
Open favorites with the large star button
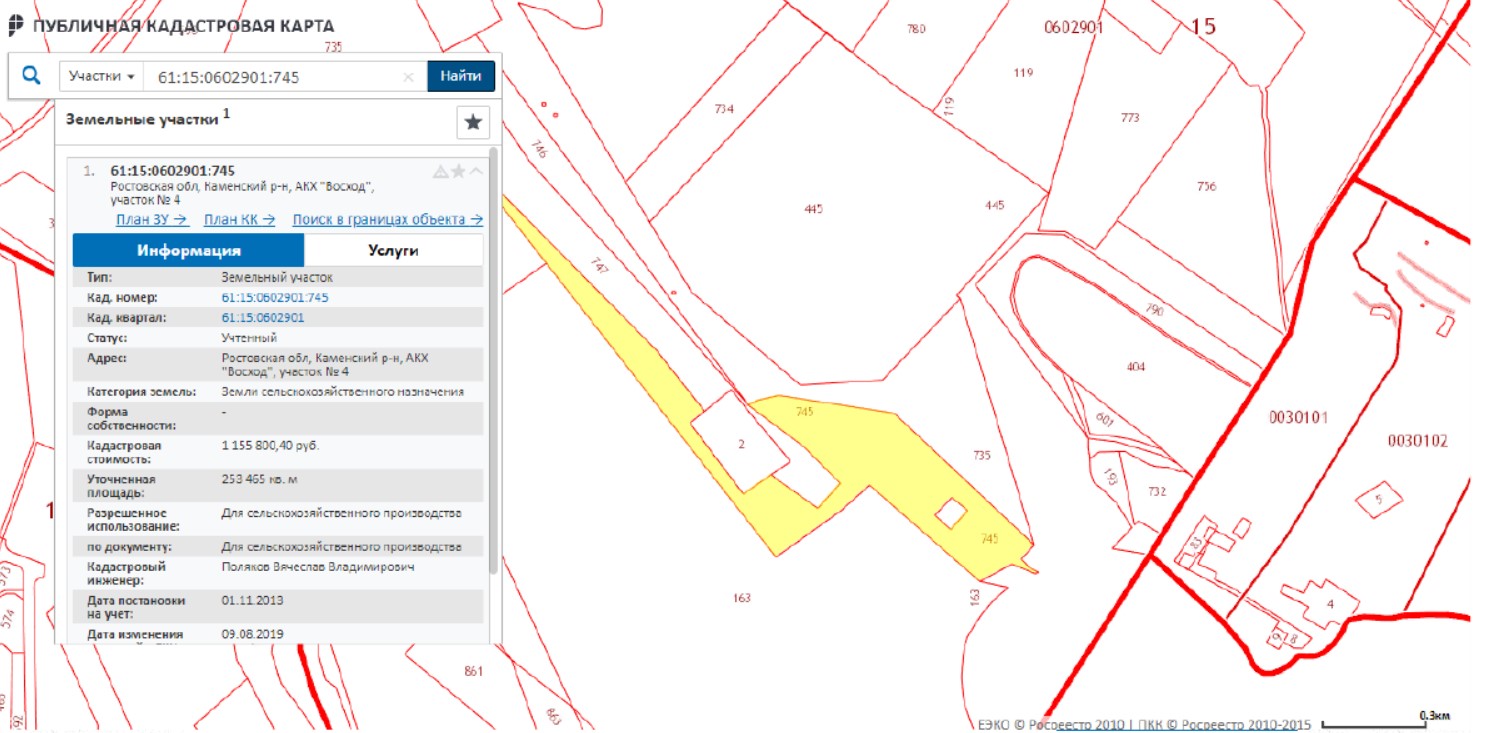(473, 122)
